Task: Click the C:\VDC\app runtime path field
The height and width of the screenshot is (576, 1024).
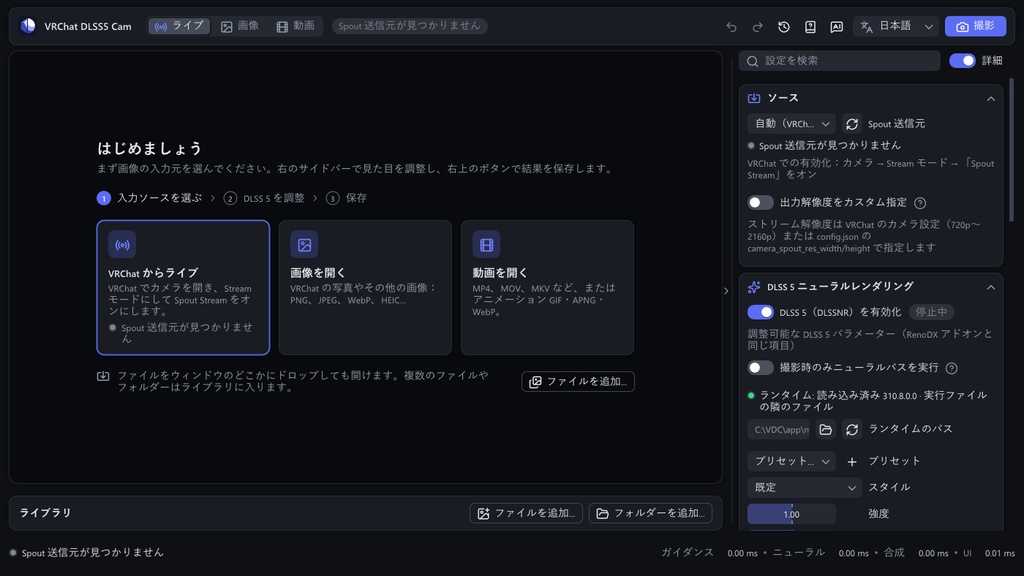Action: pos(778,429)
